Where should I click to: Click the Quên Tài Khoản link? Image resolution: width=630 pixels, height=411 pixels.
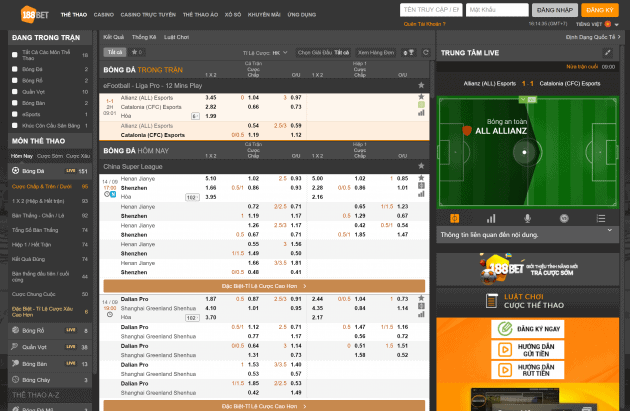[x=424, y=22]
